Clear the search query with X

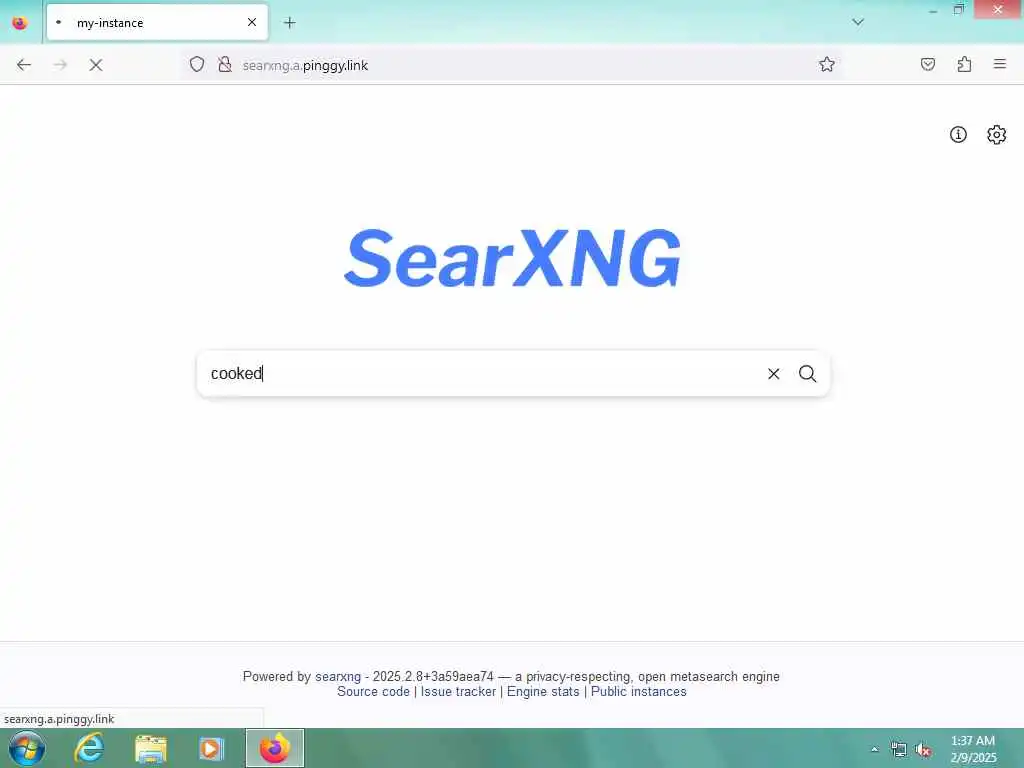tap(773, 374)
